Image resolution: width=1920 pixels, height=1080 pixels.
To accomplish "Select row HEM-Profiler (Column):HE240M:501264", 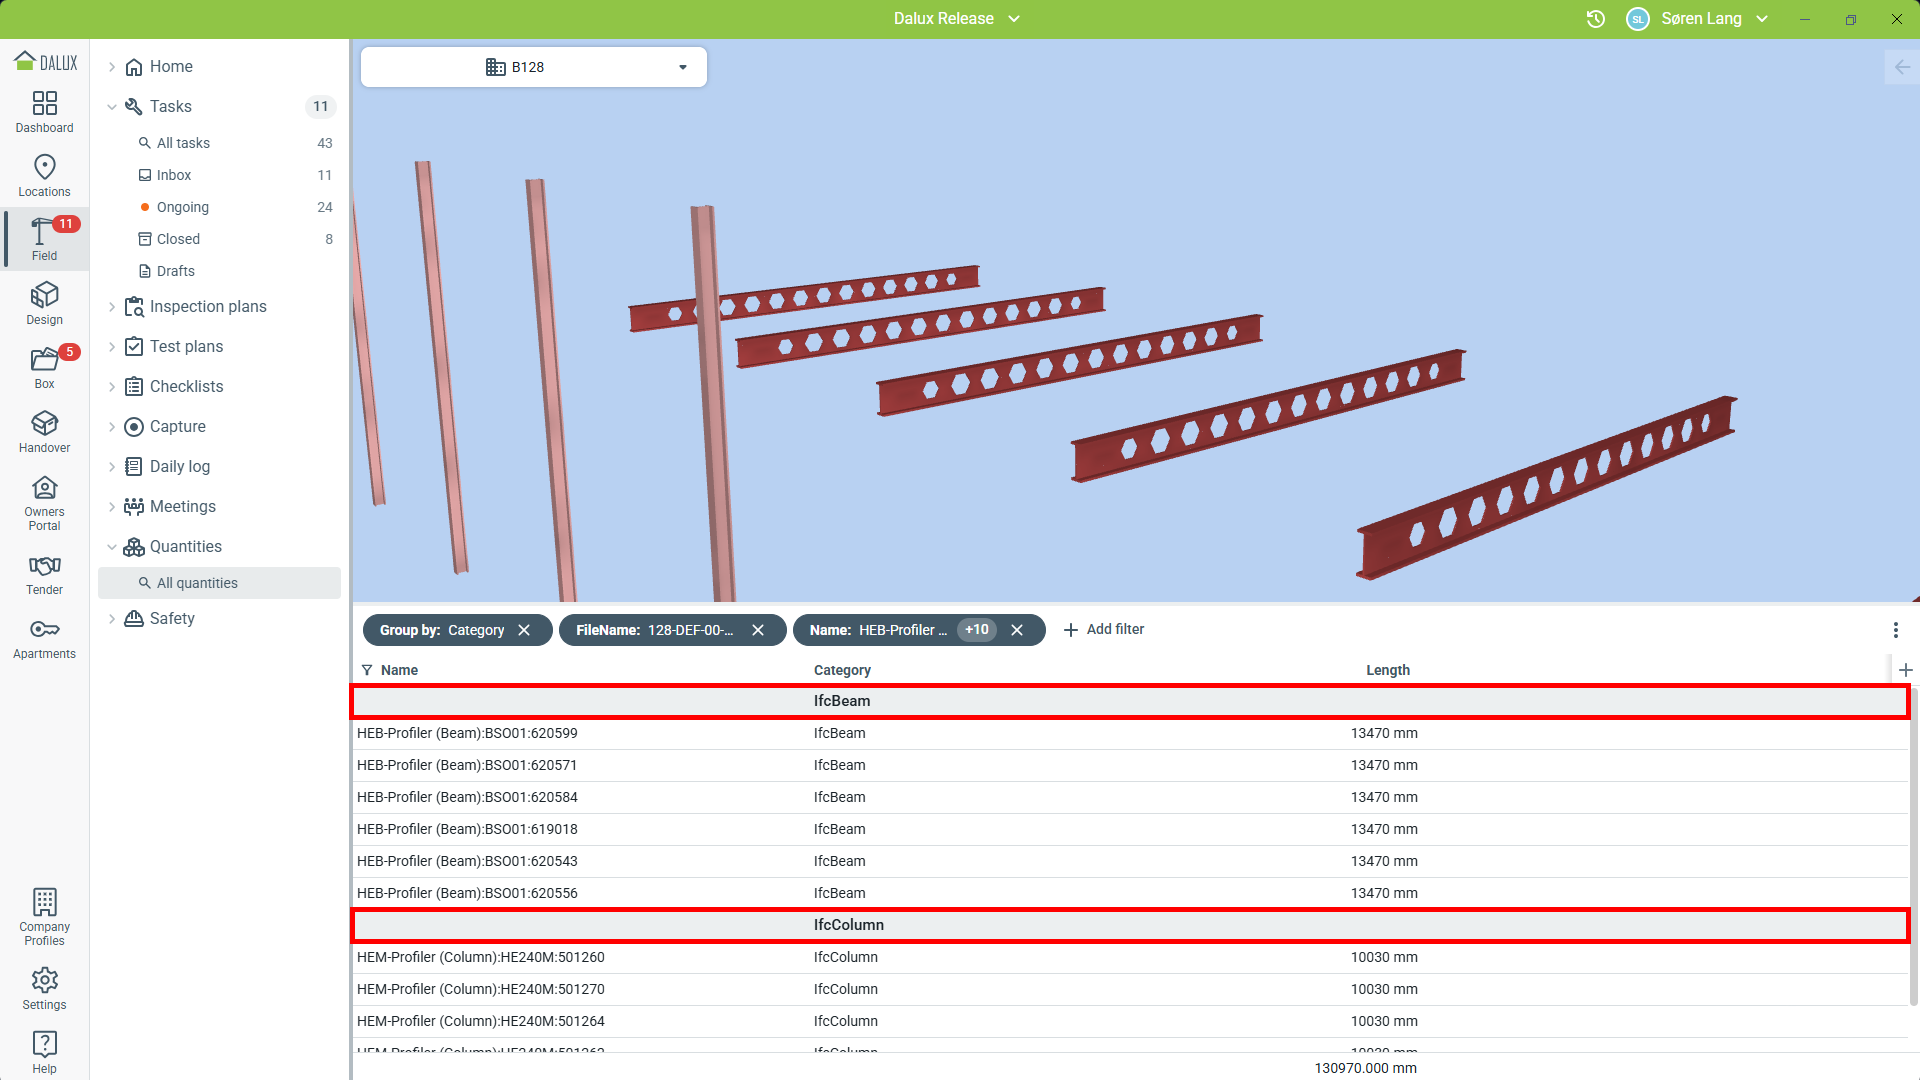I will [x=1130, y=1021].
